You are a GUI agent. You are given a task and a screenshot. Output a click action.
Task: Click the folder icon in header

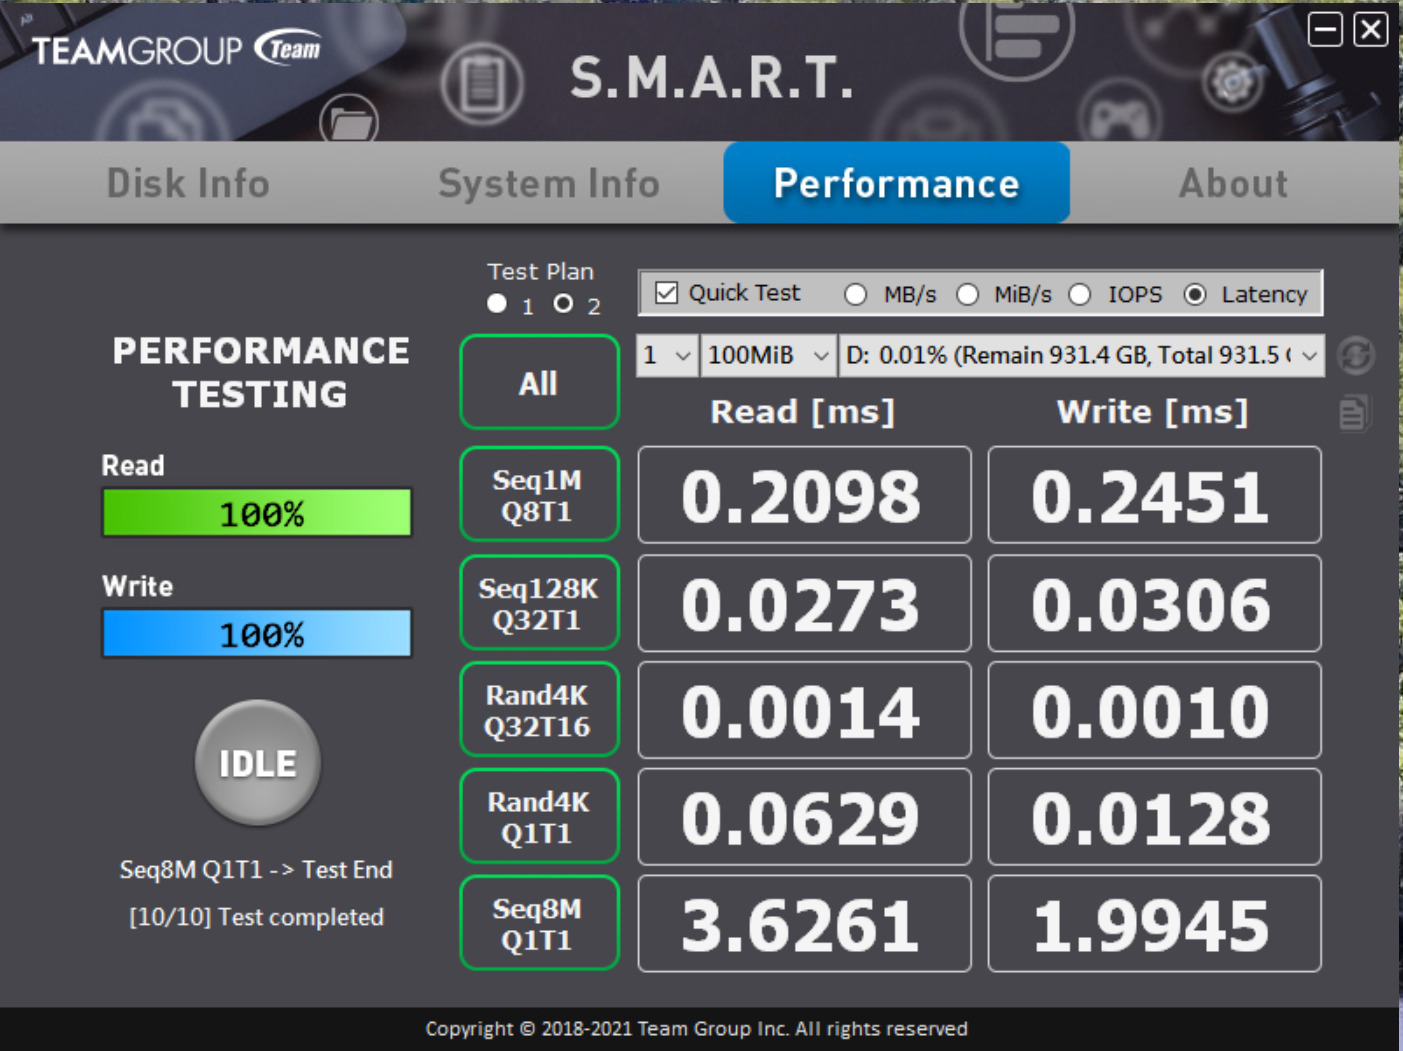pos(349,122)
